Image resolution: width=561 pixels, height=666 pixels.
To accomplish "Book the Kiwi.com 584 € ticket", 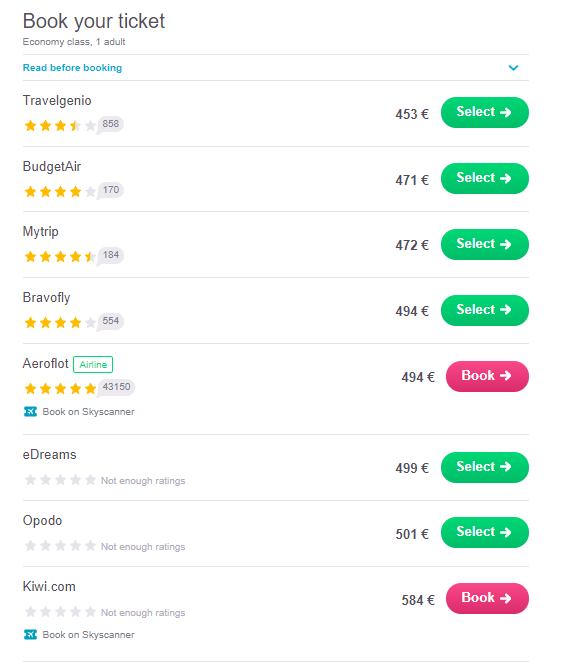I will [487, 598].
